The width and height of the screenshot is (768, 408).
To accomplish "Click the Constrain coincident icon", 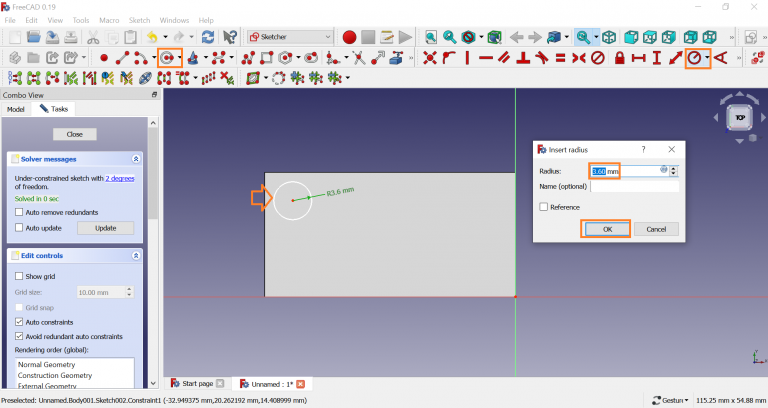I will (x=430, y=58).
